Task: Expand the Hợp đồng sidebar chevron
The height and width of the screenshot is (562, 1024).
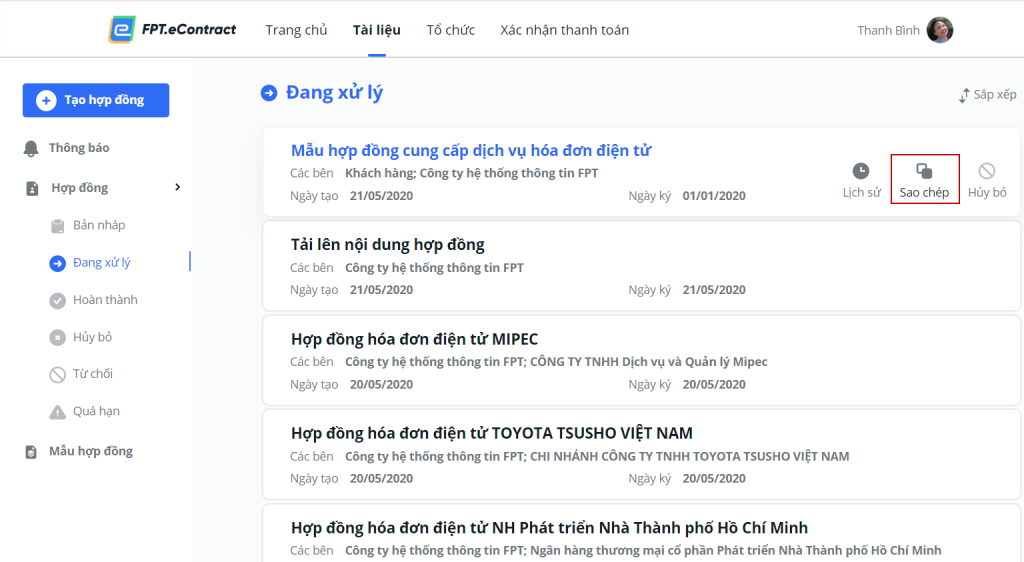Action: point(178,187)
